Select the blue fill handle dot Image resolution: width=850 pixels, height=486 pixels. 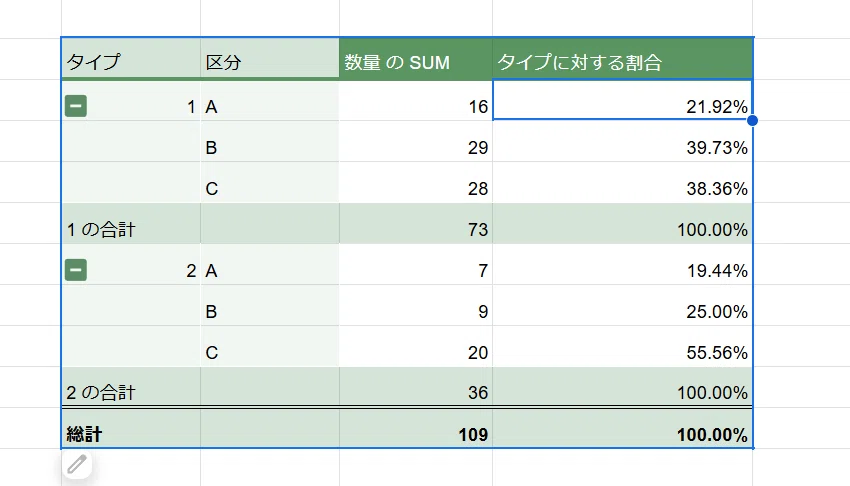[x=752, y=120]
